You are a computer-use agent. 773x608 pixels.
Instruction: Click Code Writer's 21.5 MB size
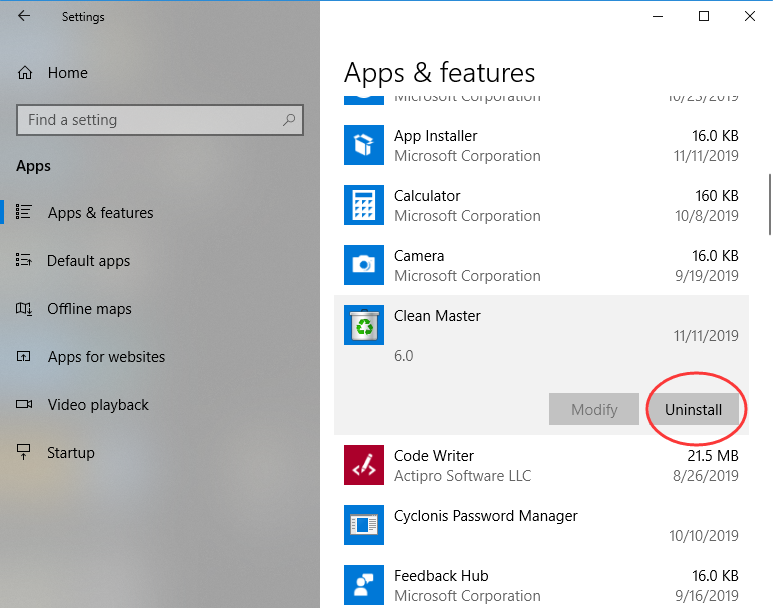click(713, 456)
